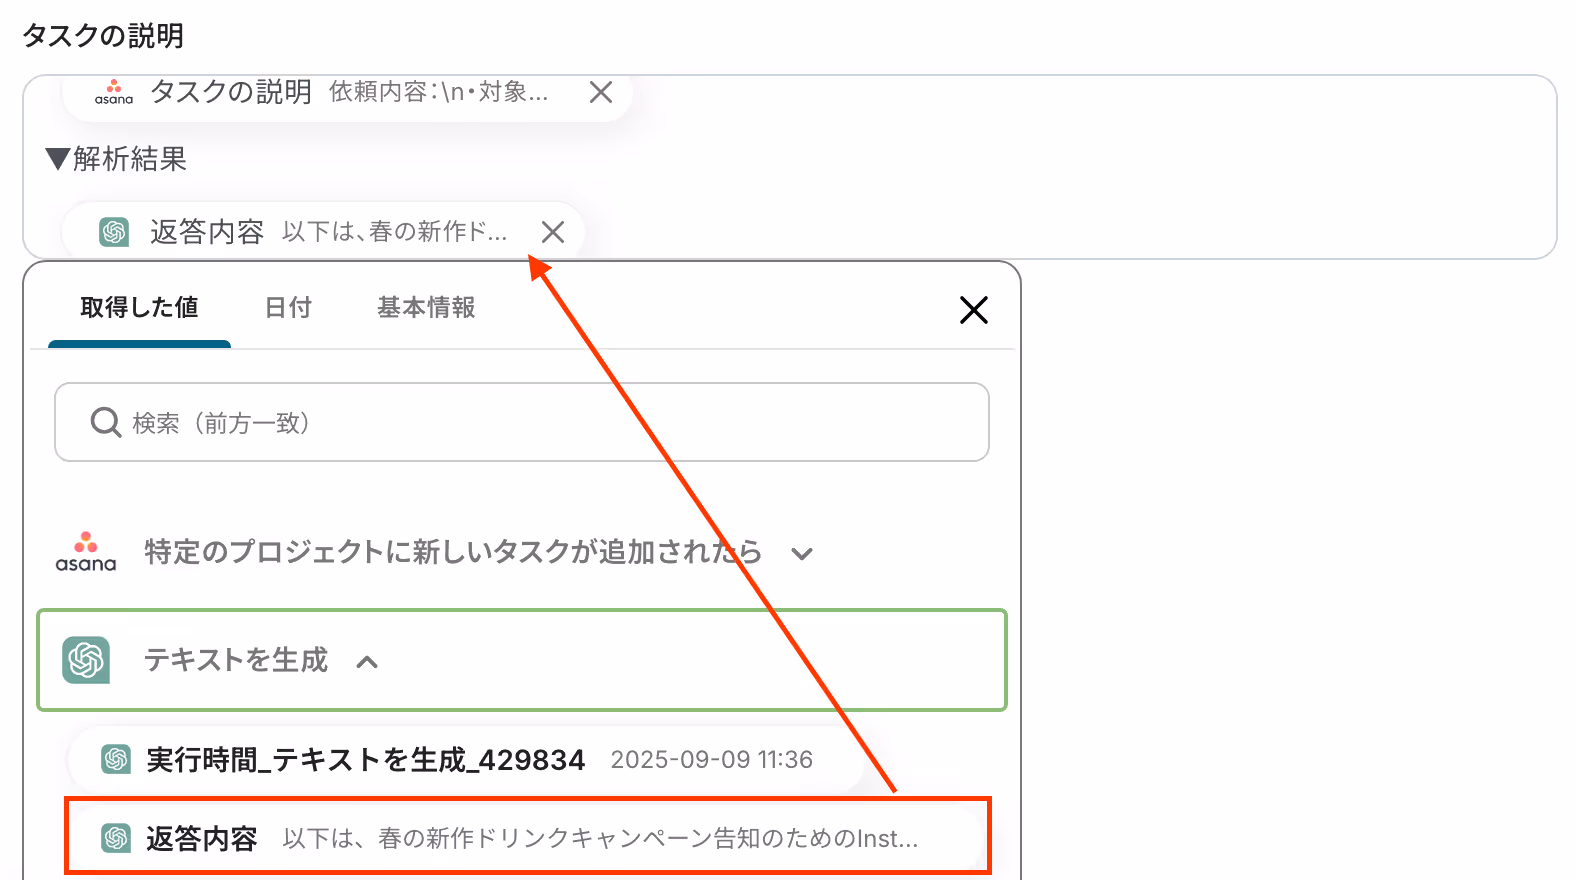Click the ChatGPT icon beside 実行時間_テキストを生成_429834
This screenshot has width=1576, height=880.
coord(116,760)
